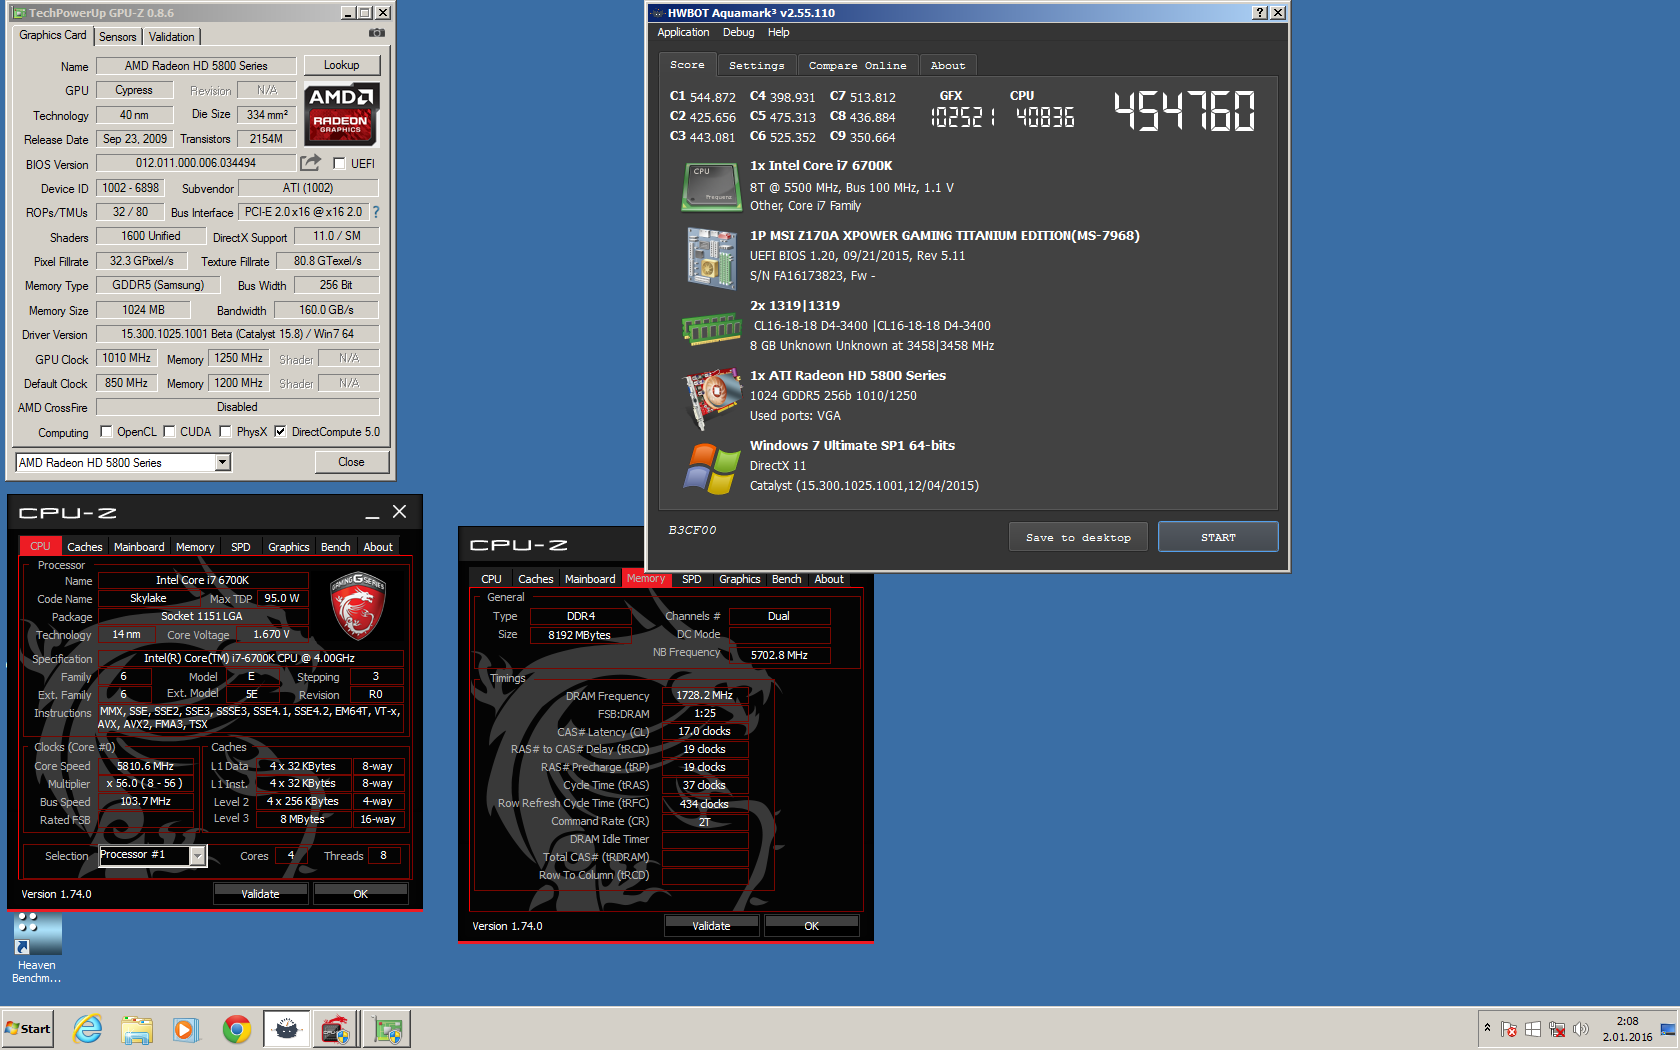Open the Help menu in Aquamark
1680x1050 pixels.
(779, 33)
